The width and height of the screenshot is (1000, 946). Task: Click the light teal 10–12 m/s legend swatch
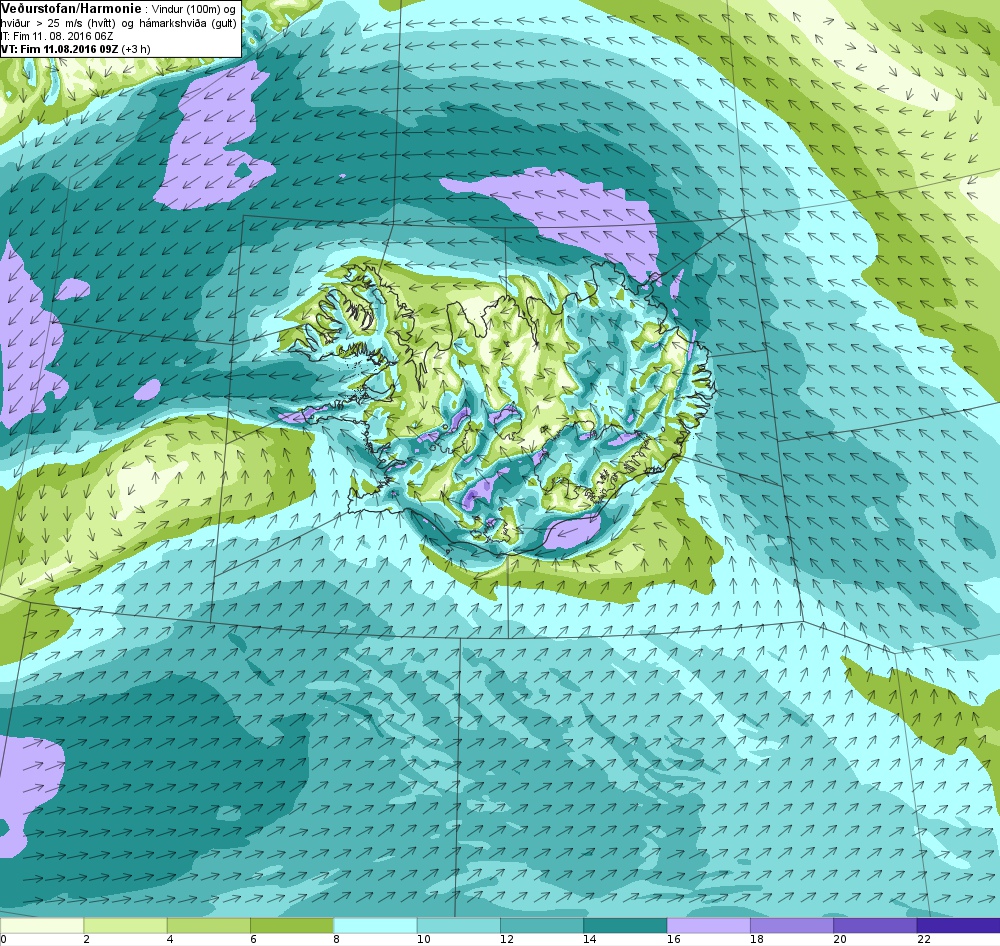pos(459,925)
